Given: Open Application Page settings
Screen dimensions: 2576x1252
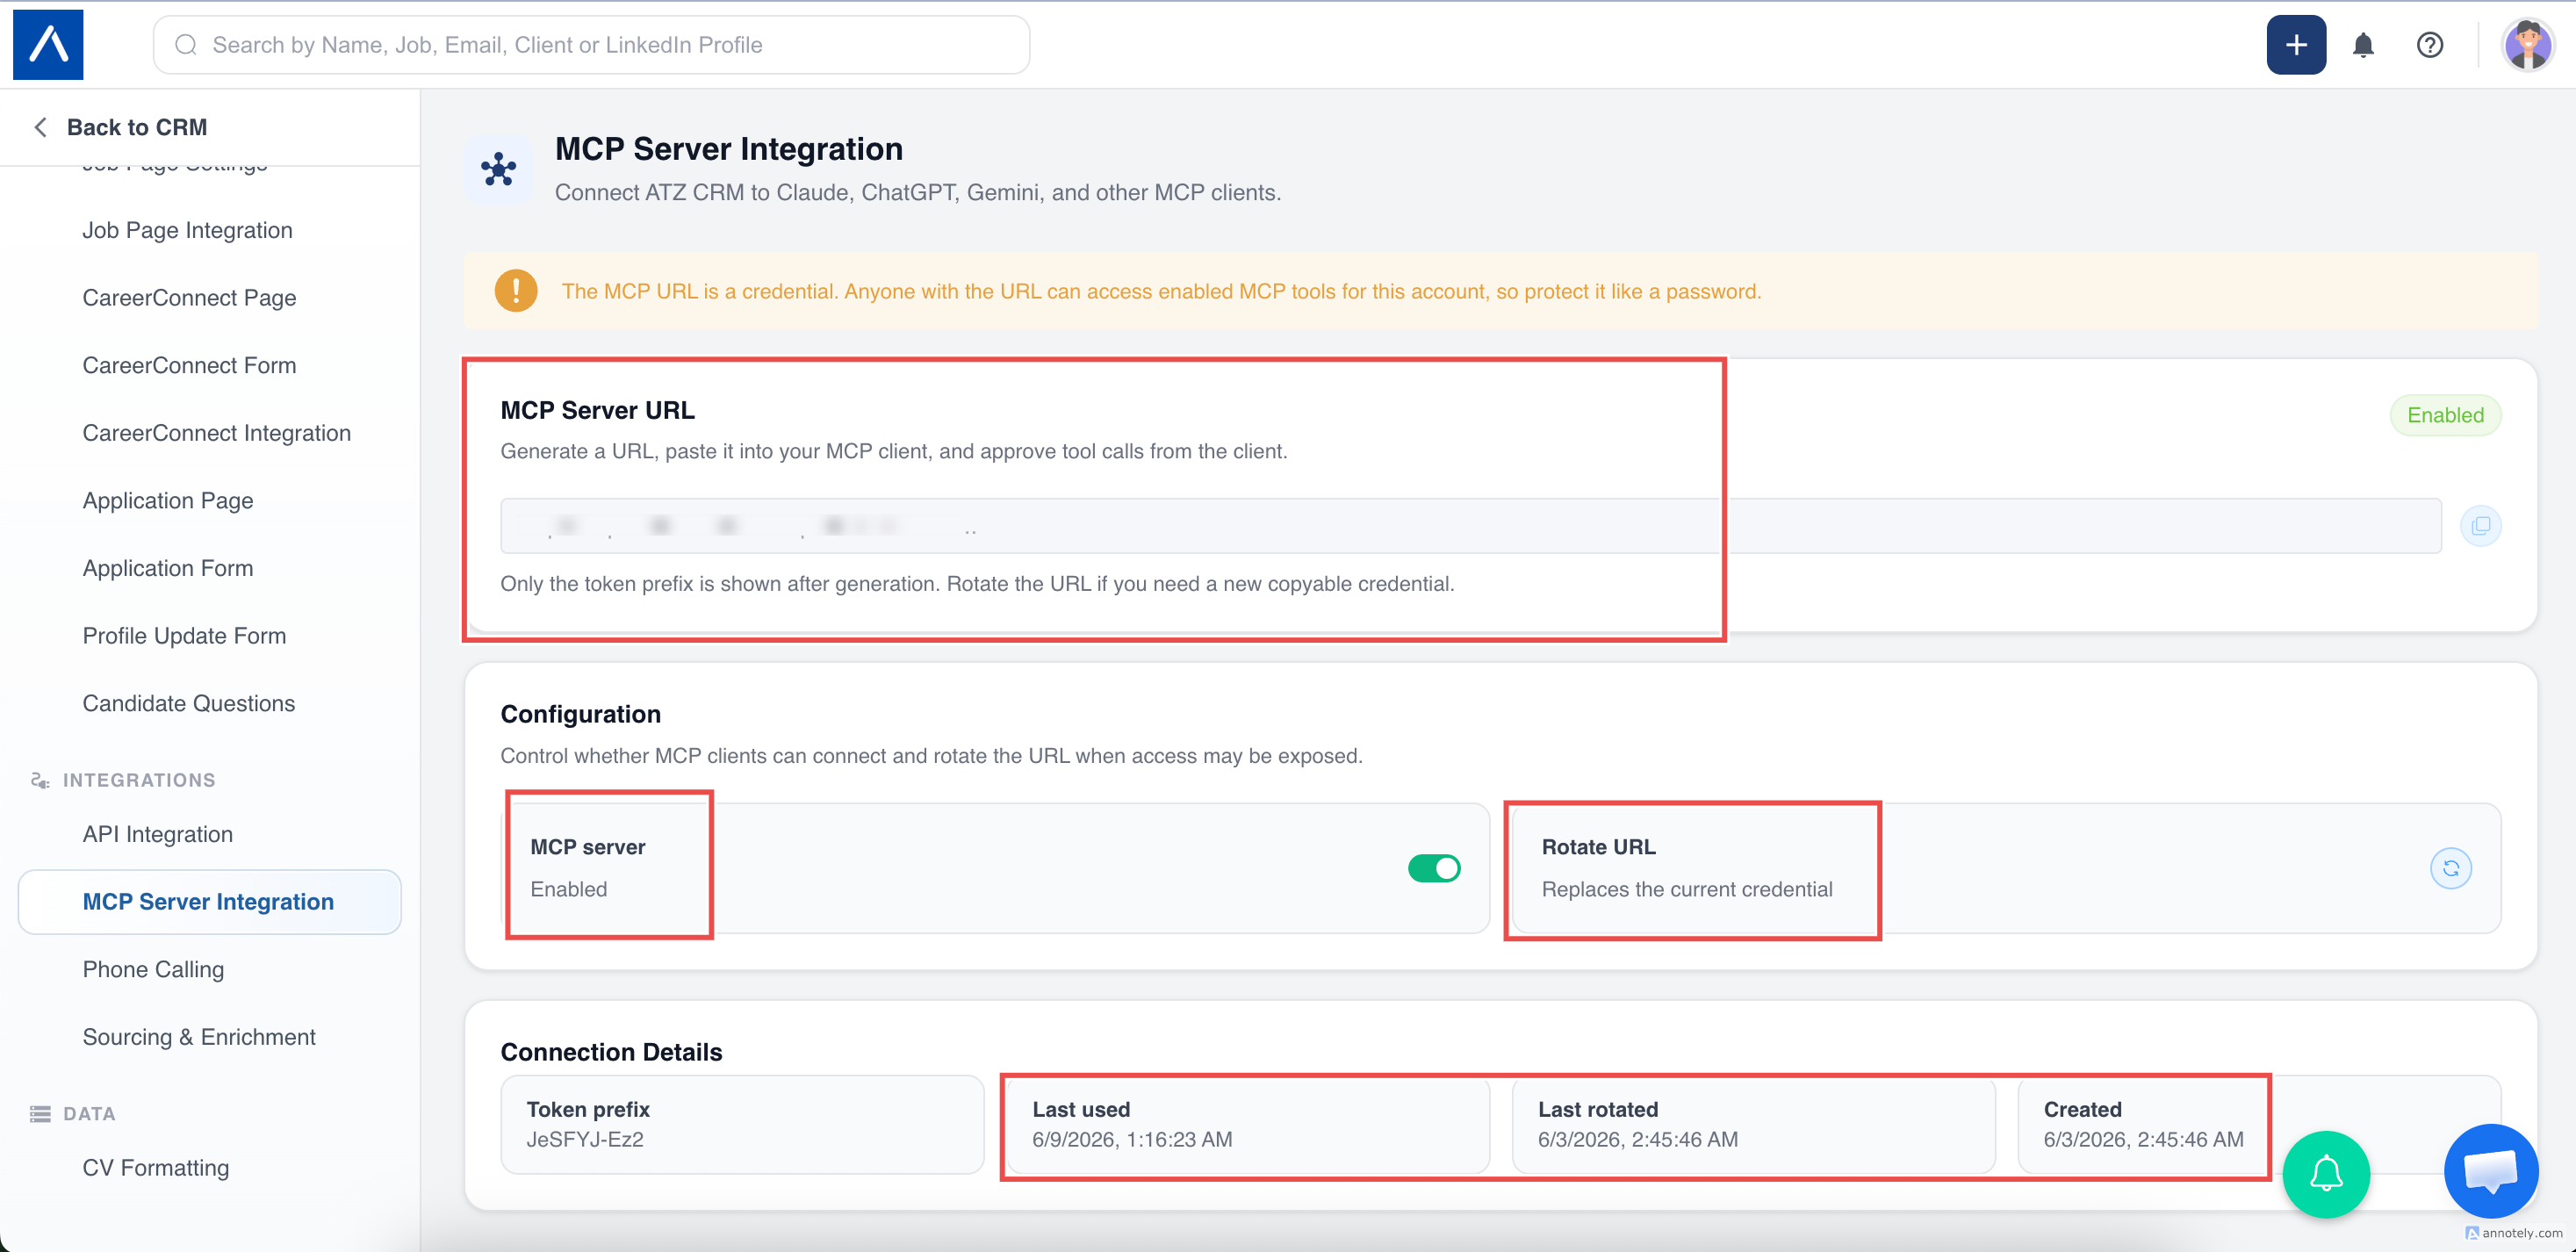Looking at the screenshot, I should [168, 500].
